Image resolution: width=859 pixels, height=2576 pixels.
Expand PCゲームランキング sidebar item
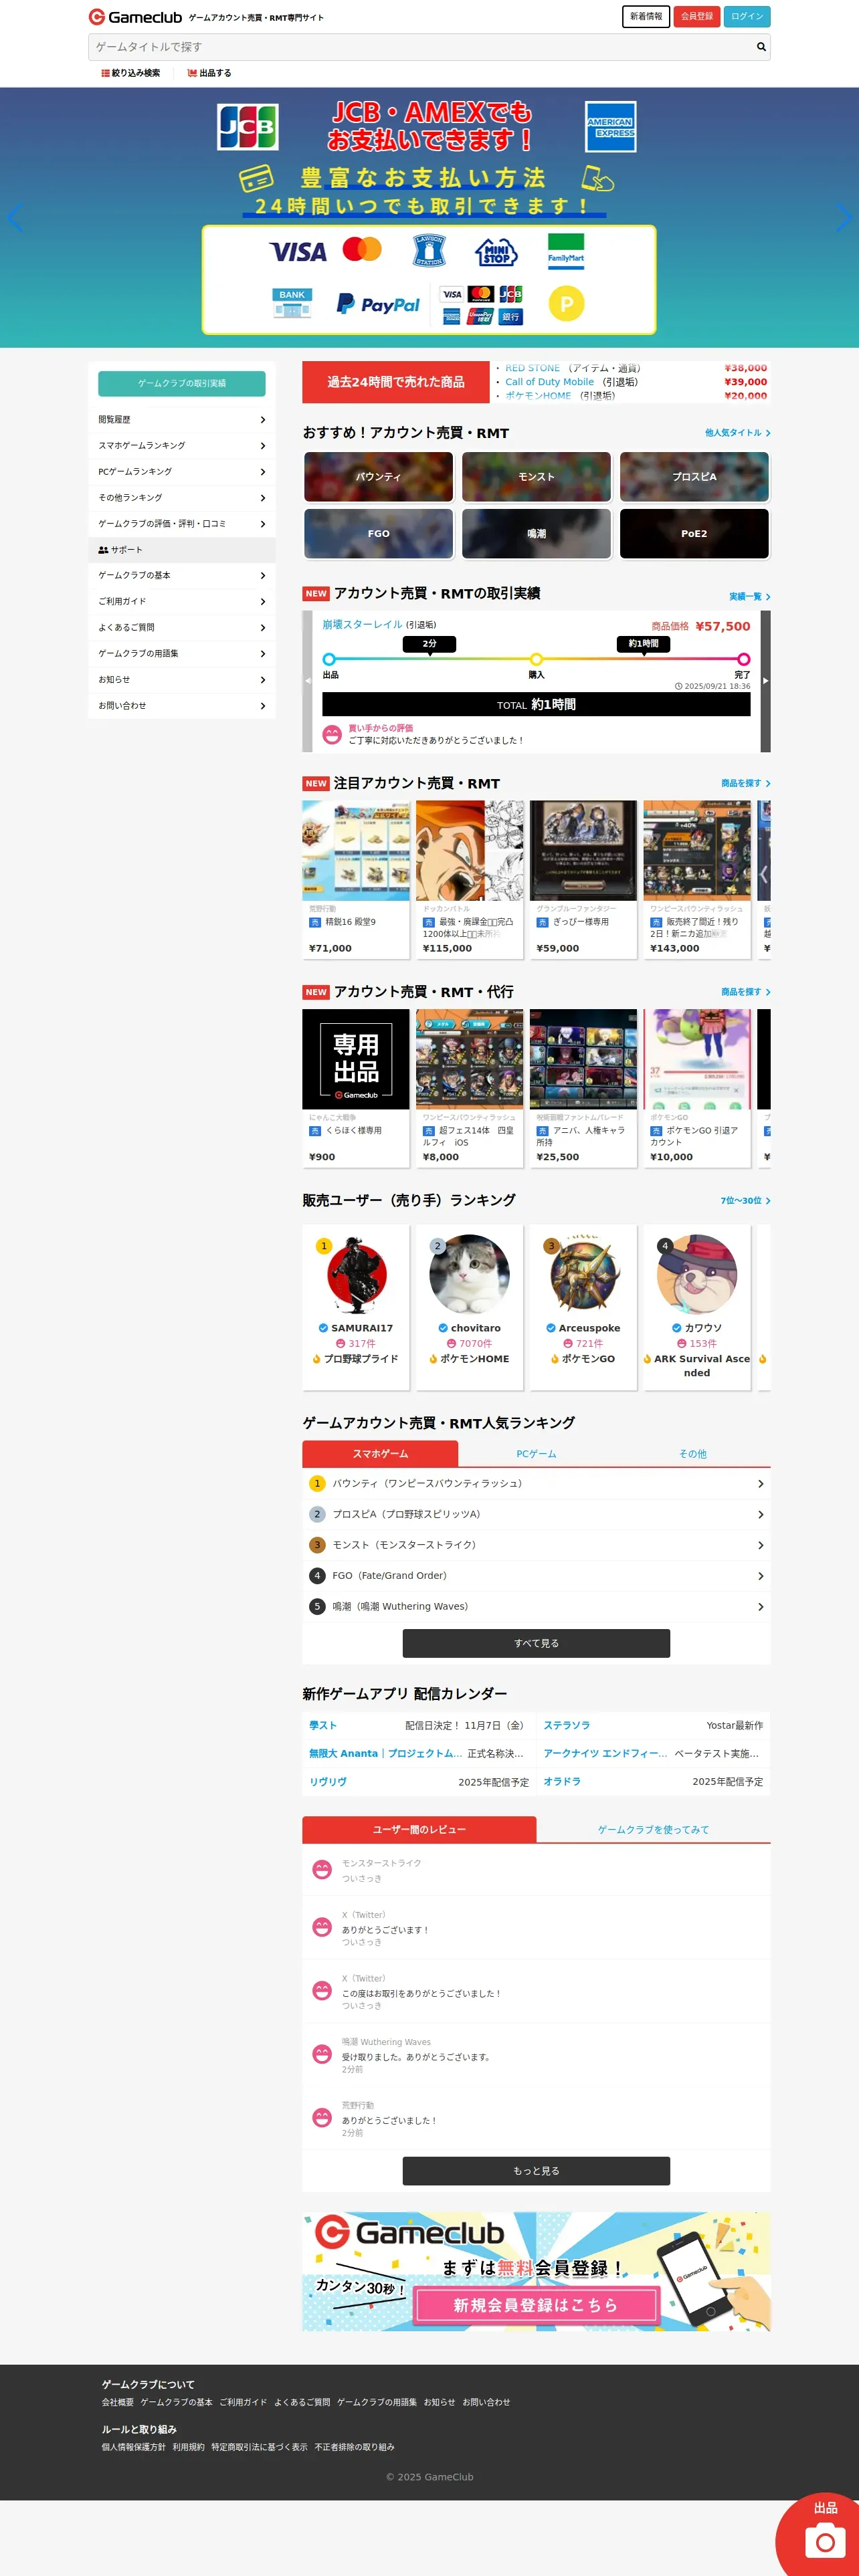182,472
